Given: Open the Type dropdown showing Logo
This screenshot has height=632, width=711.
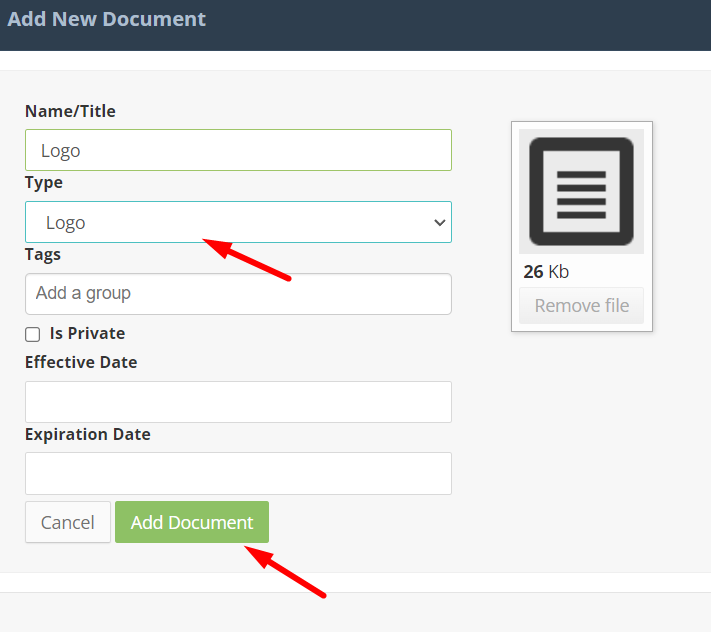Looking at the screenshot, I should click(x=239, y=222).
